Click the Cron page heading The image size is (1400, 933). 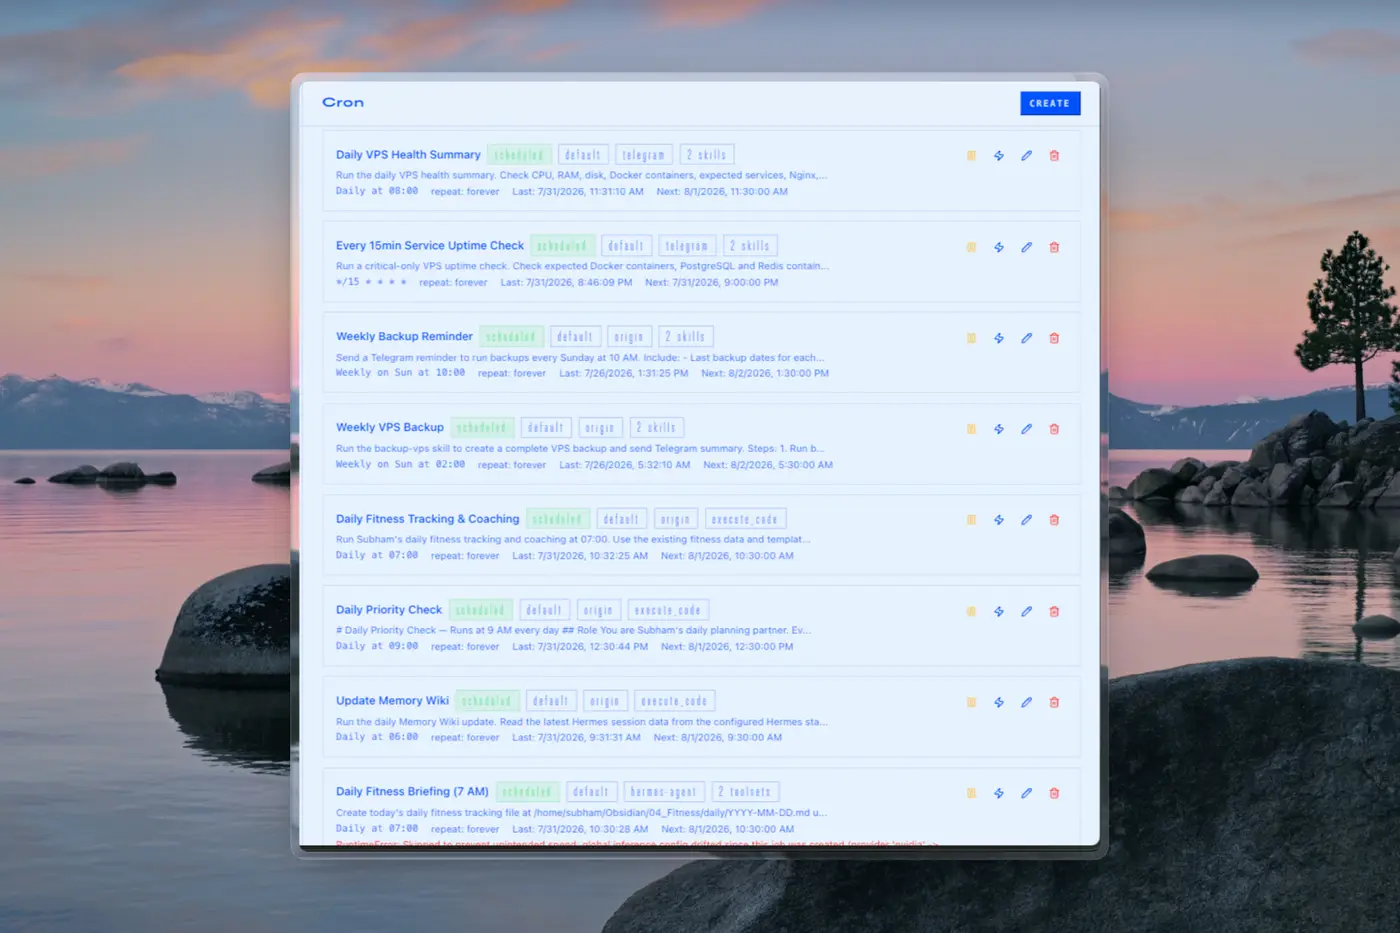pos(343,102)
